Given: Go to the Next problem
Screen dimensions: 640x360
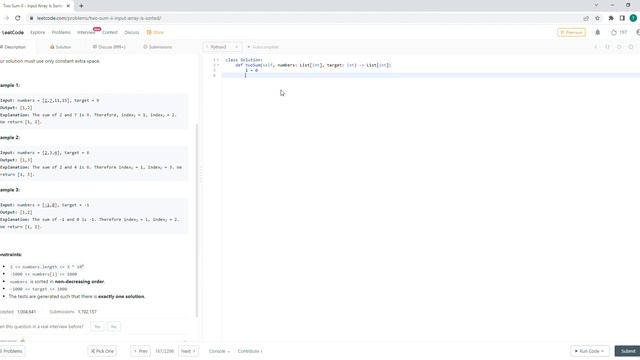Looking at the screenshot, I should click(188, 351).
